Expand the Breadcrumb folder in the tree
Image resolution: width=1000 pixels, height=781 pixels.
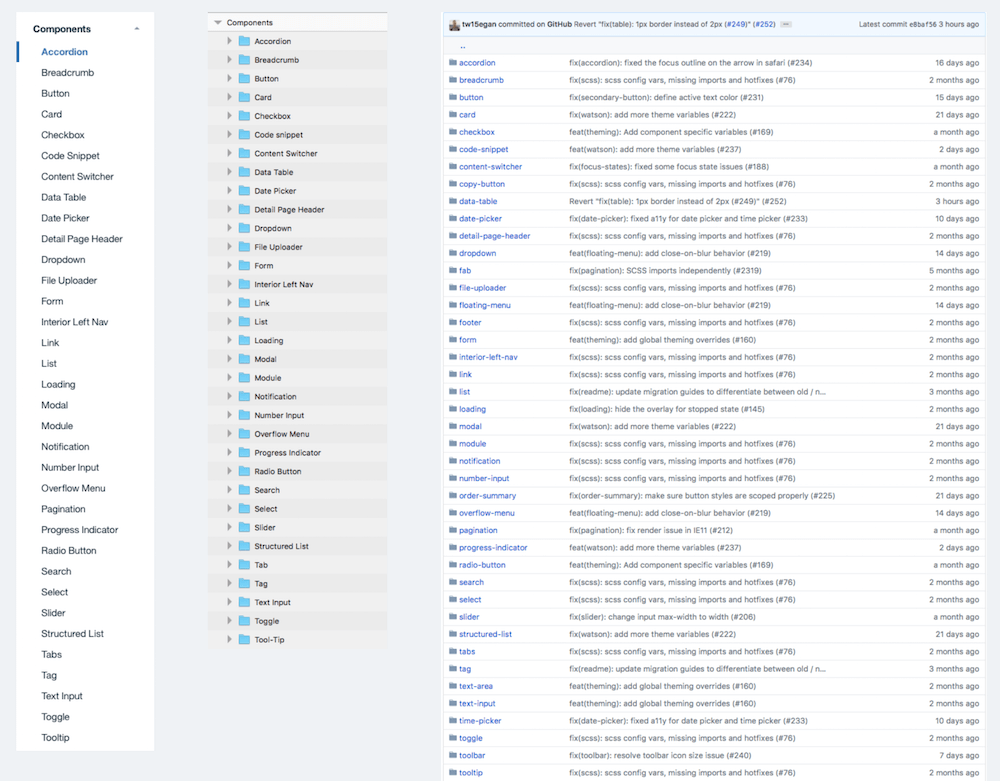pos(230,59)
